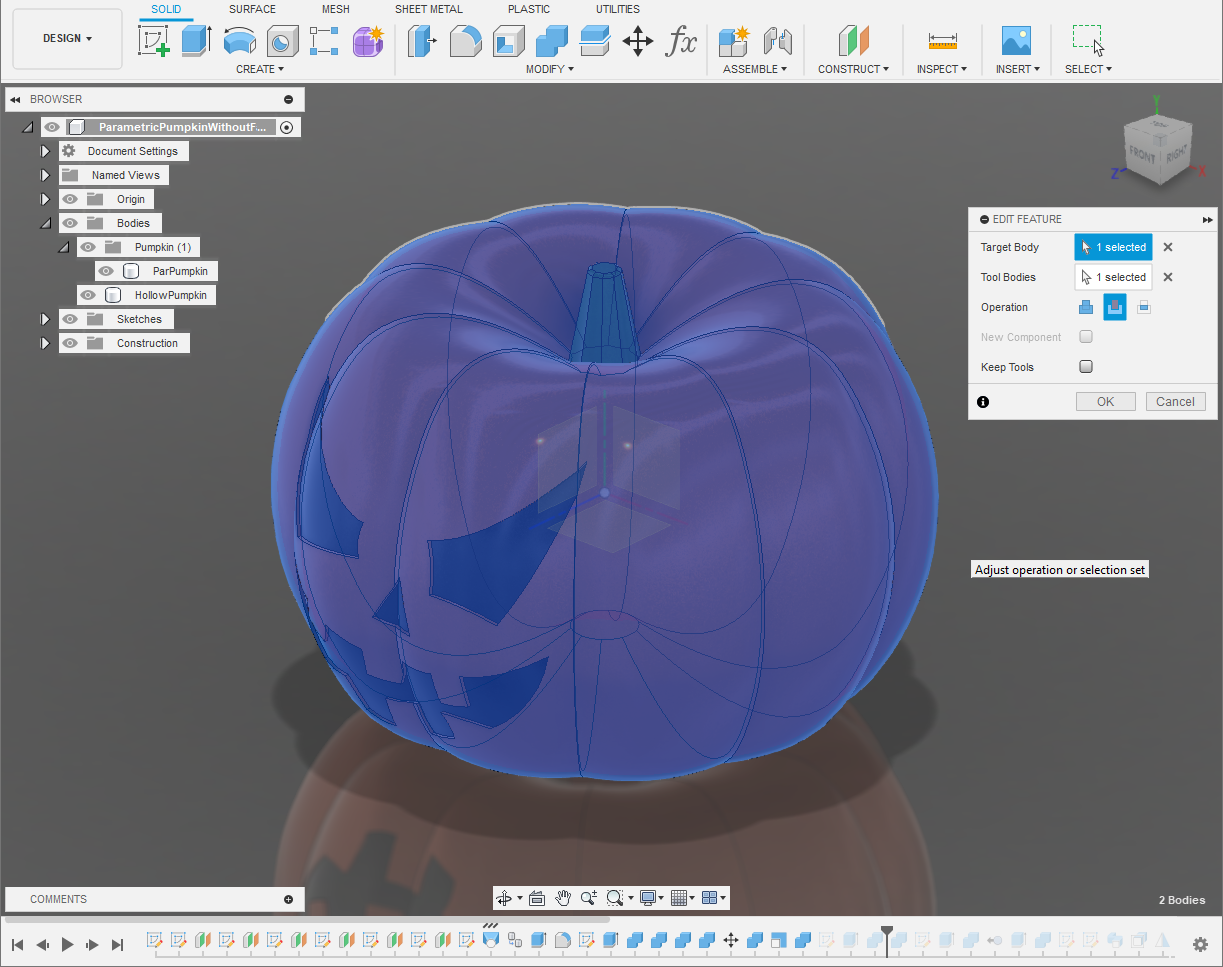Click Cancel in the Edit Feature dialog
This screenshot has width=1223, height=967.
coord(1176,401)
